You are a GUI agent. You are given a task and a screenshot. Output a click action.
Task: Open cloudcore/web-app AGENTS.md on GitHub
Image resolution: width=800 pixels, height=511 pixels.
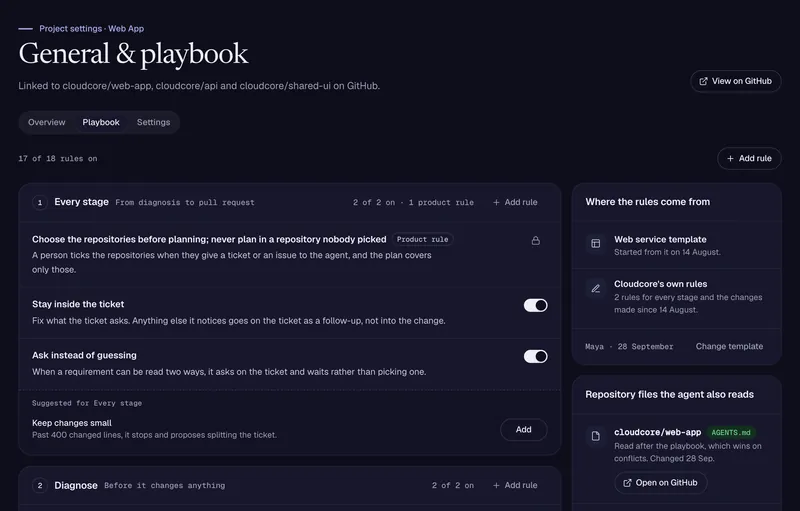[x=661, y=483]
